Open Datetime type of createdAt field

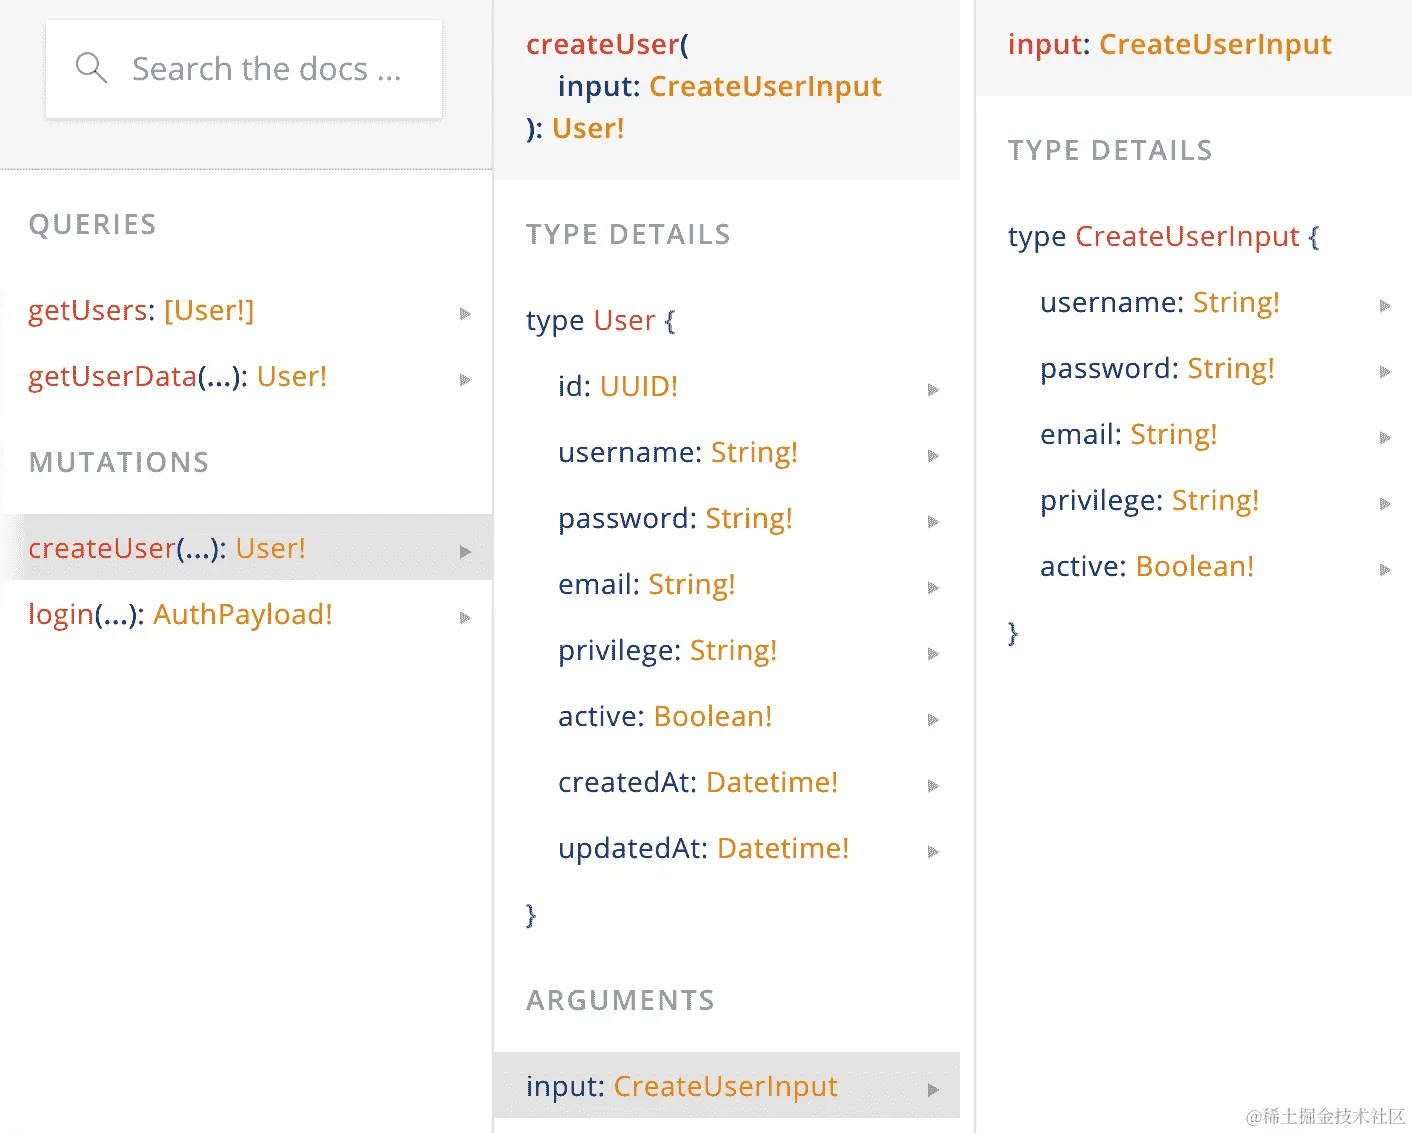point(771,783)
